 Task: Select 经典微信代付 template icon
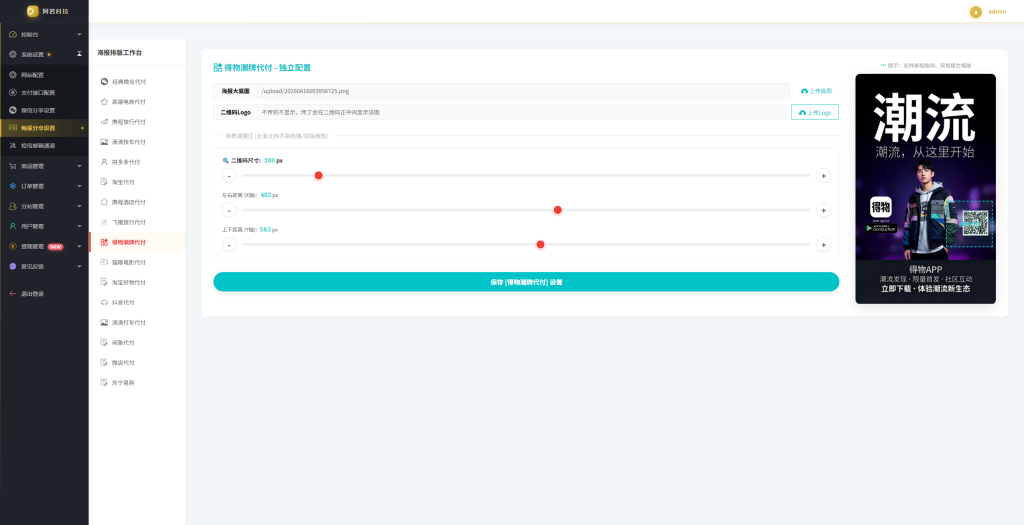click(x=104, y=82)
